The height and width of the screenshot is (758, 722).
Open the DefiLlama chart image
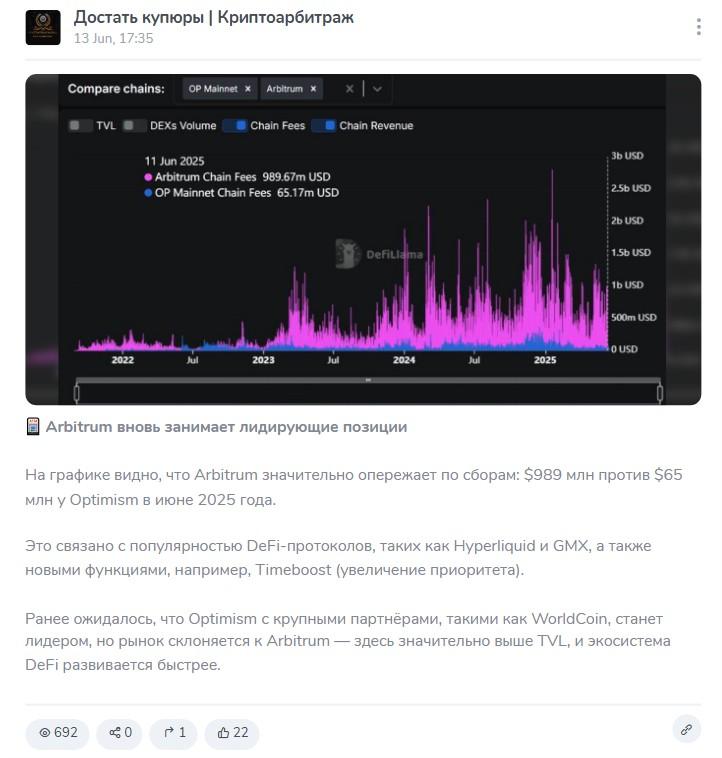[363, 239]
